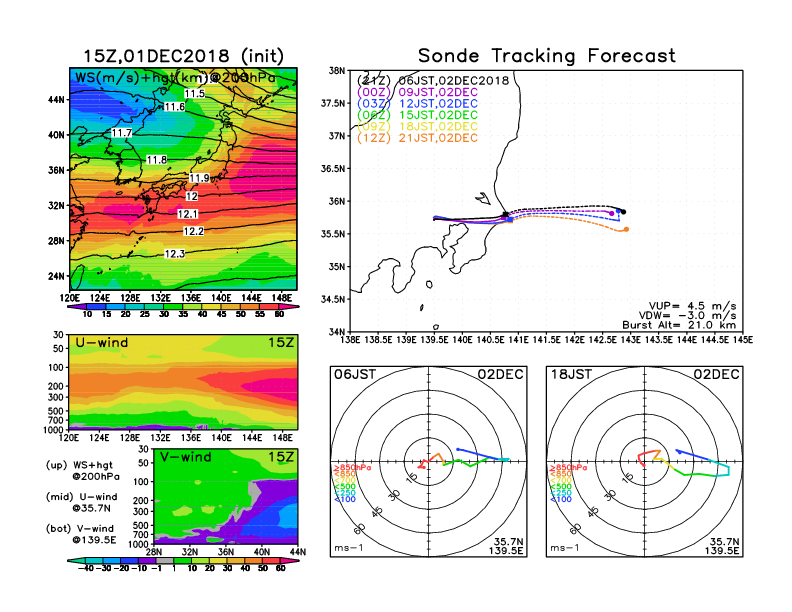Image resolution: width=792 pixels, height=612 pixels.
Task: Click the '(bot) V-wind @139.5E' description
Action: click(81, 534)
